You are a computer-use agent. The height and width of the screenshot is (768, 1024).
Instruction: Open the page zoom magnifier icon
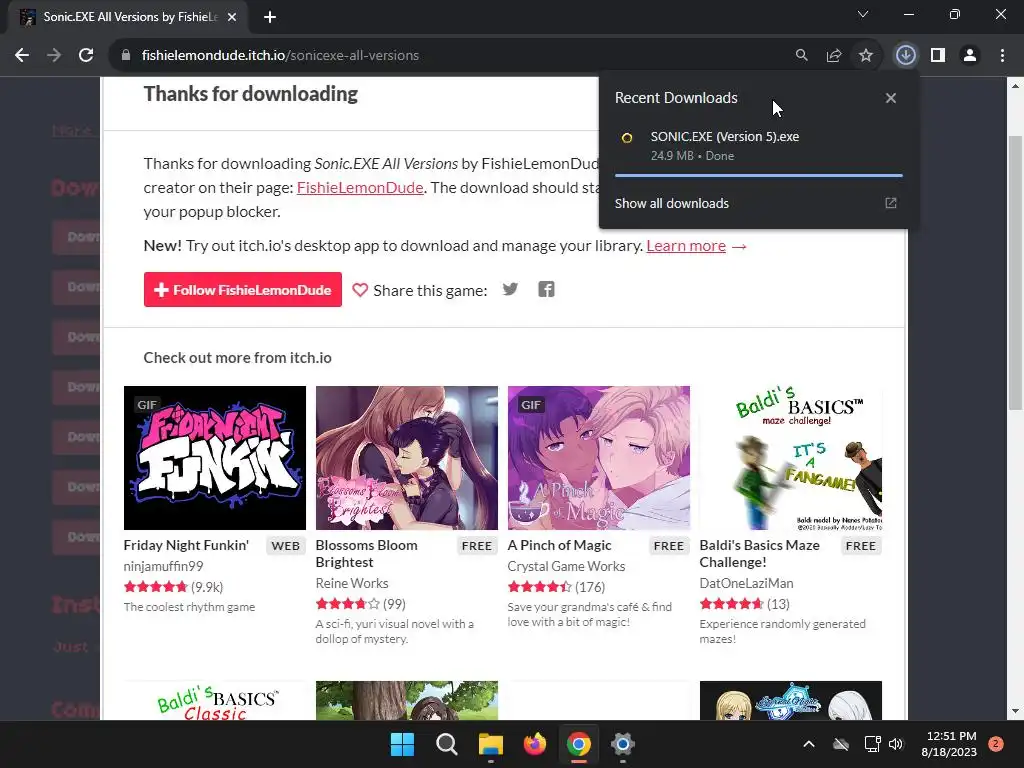pyautogui.click(x=801, y=56)
